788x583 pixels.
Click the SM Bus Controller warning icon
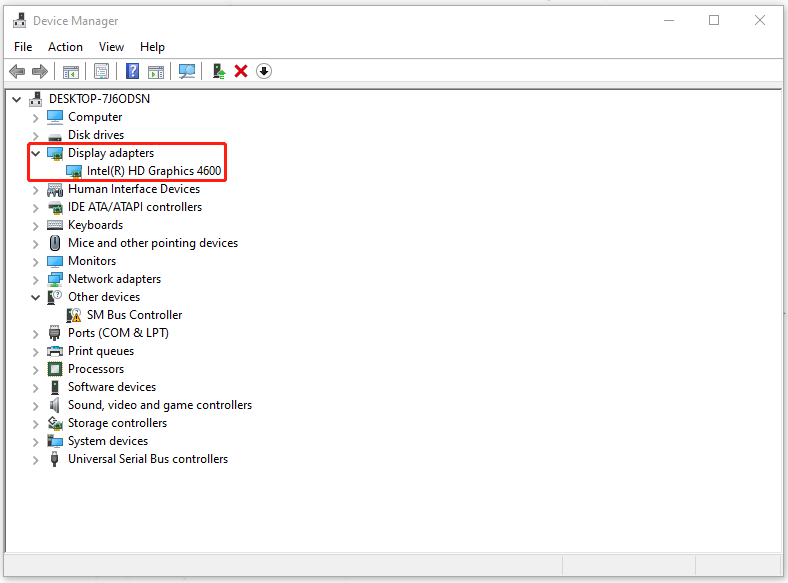pos(74,316)
